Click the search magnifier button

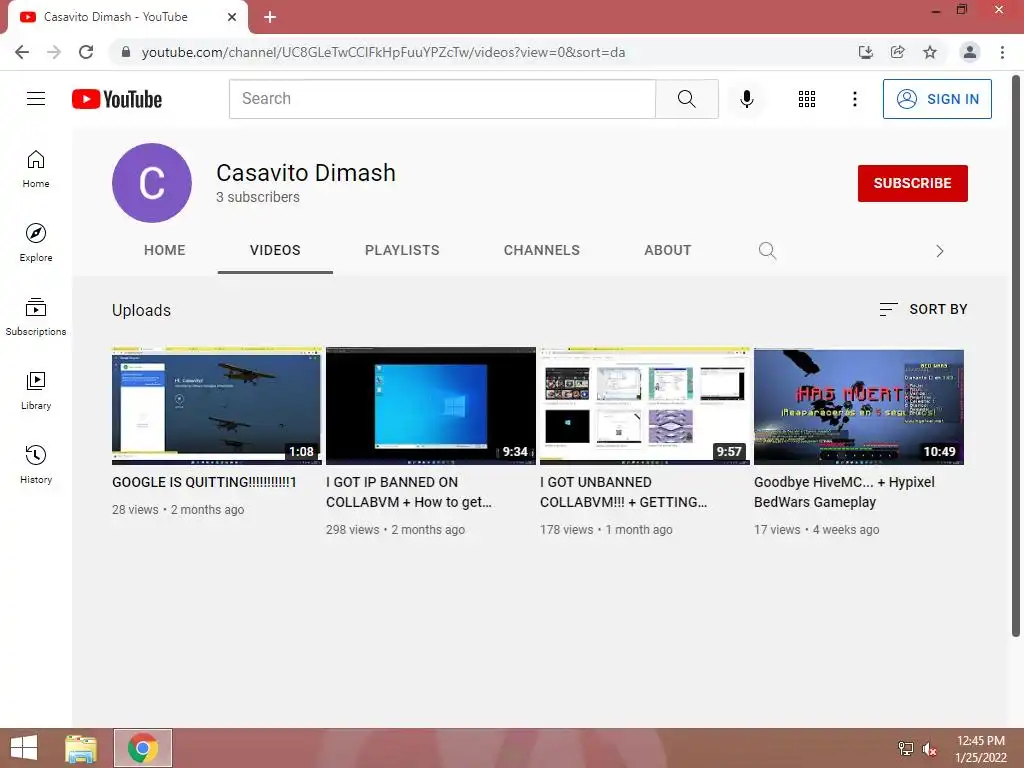click(x=686, y=99)
